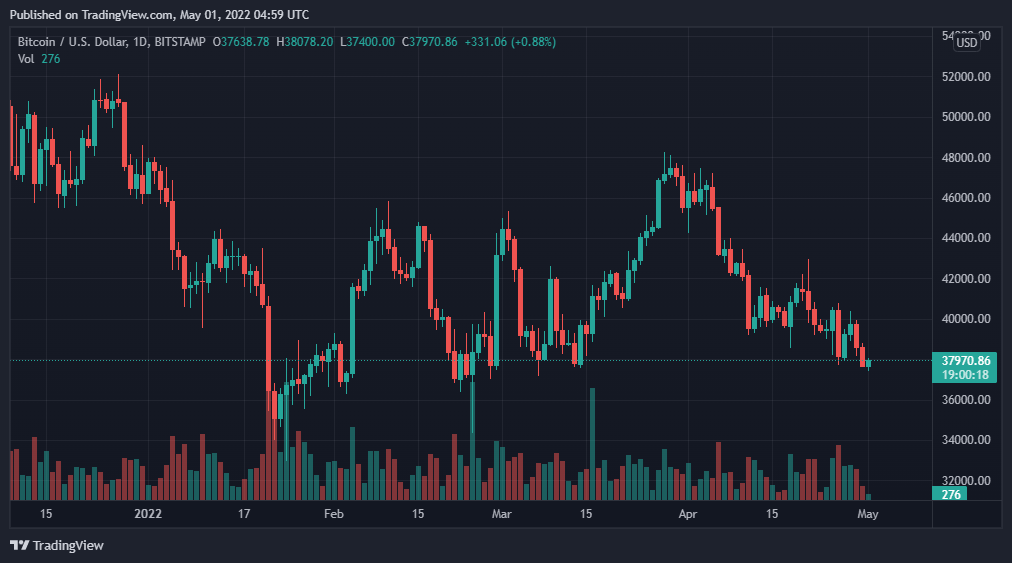Click the 46000.00 price axis label
The width and height of the screenshot is (1012, 563).
pyautogui.click(x=966, y=198)
